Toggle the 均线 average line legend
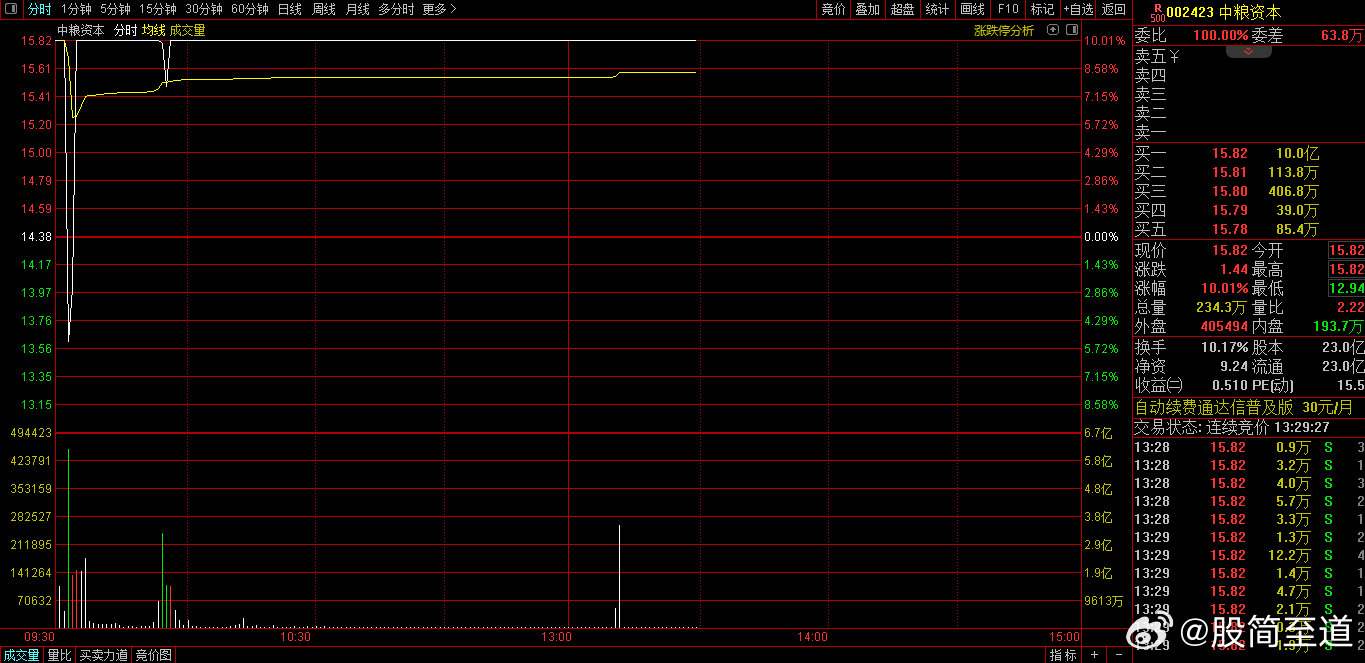The width and height of the screenshot is (1365, 663). tap(153, 30)
